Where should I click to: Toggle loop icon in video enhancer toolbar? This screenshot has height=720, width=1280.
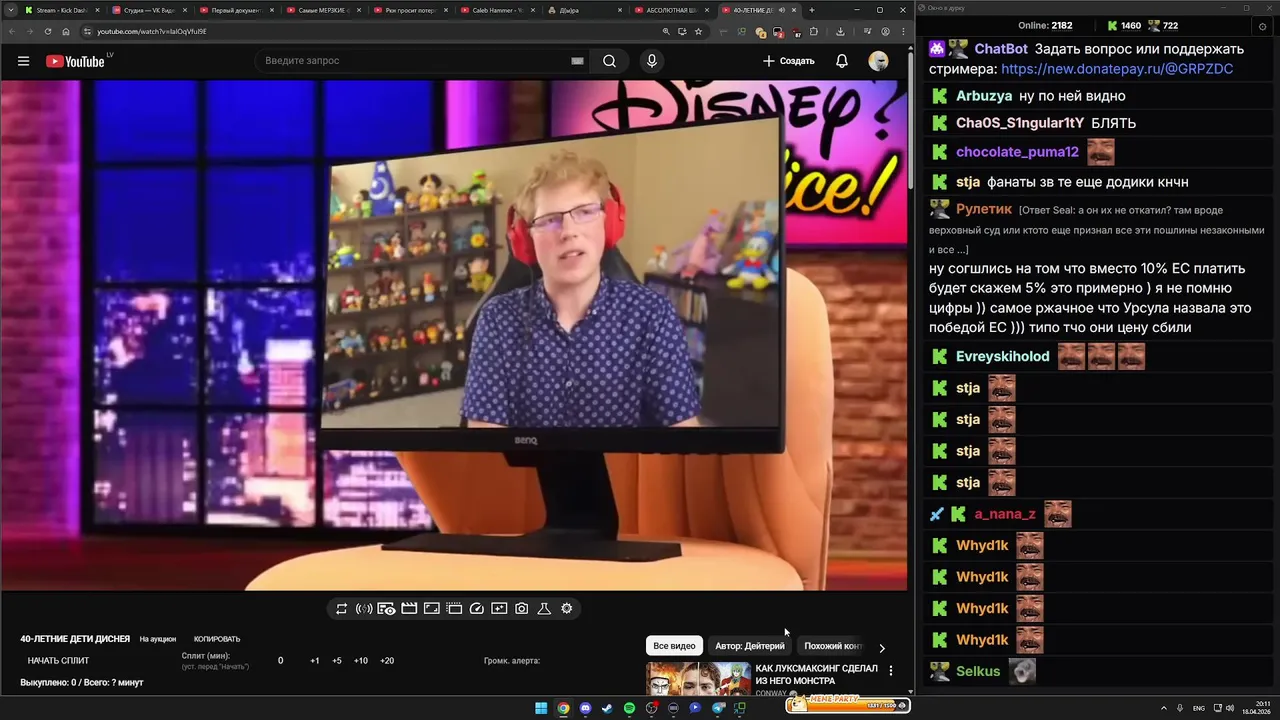point(341,608)
